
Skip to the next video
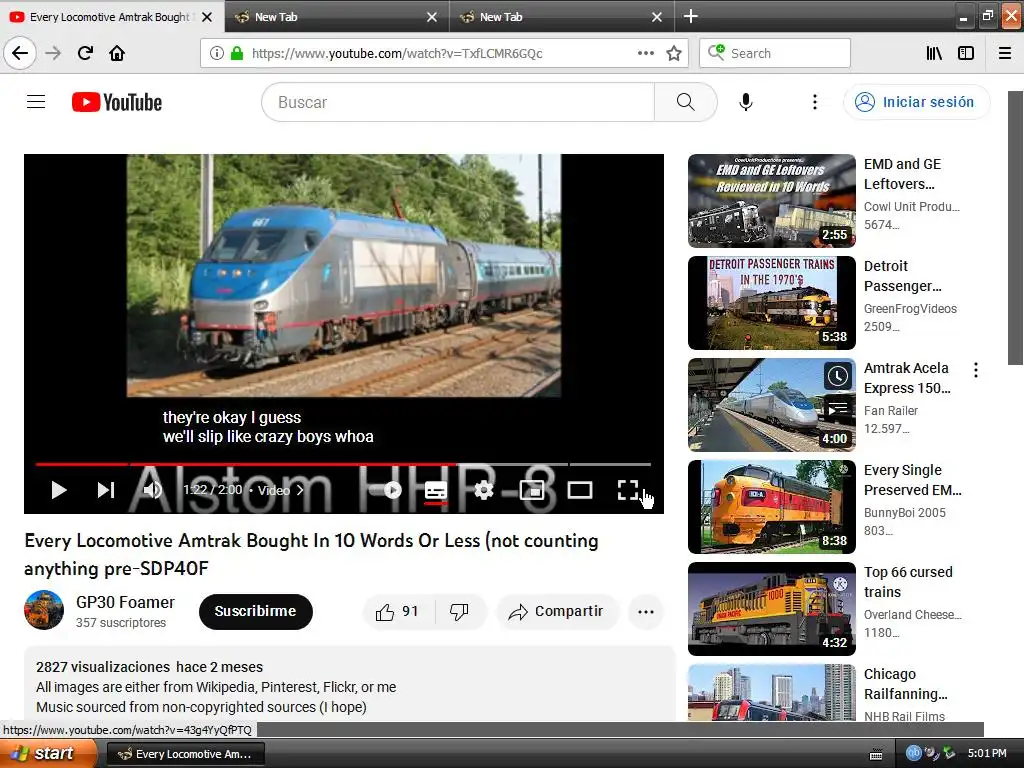click(106, 490)
